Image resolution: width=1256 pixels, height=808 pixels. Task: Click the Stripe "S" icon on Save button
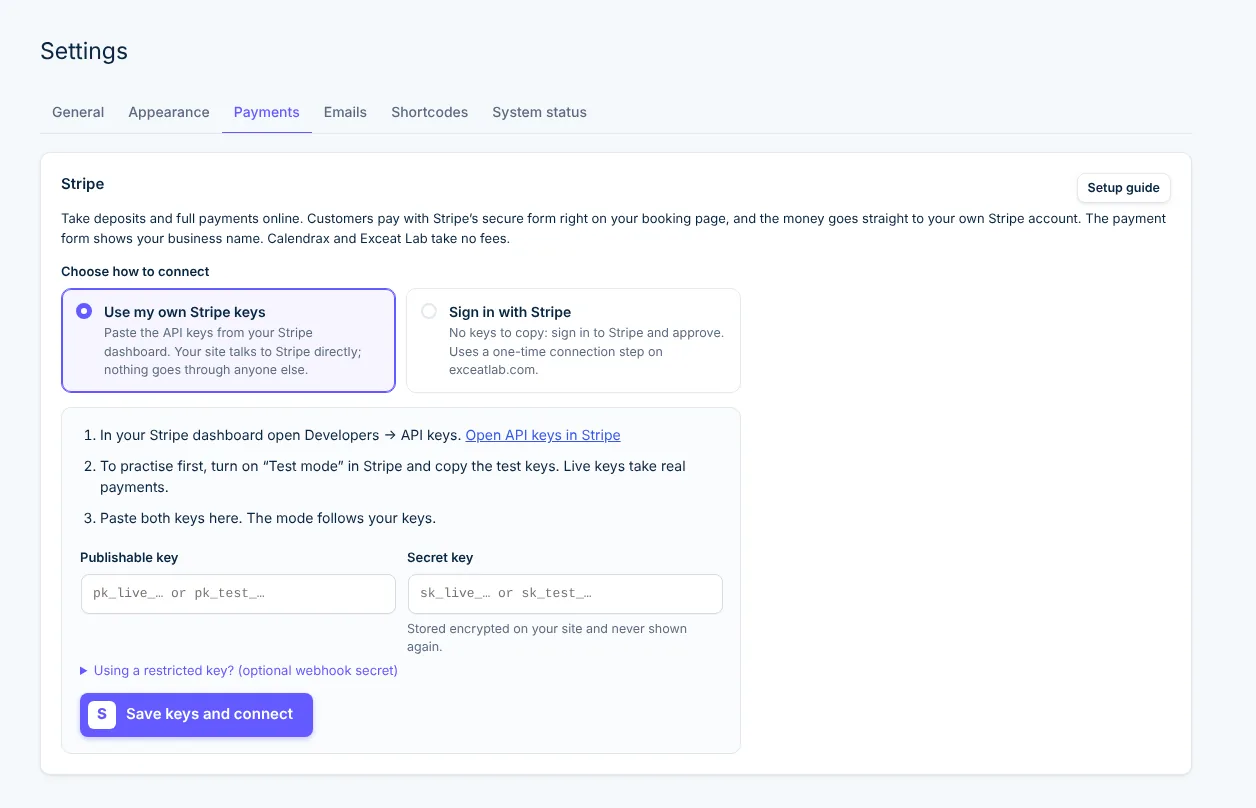pyautogui.click(x=102, y=715)
